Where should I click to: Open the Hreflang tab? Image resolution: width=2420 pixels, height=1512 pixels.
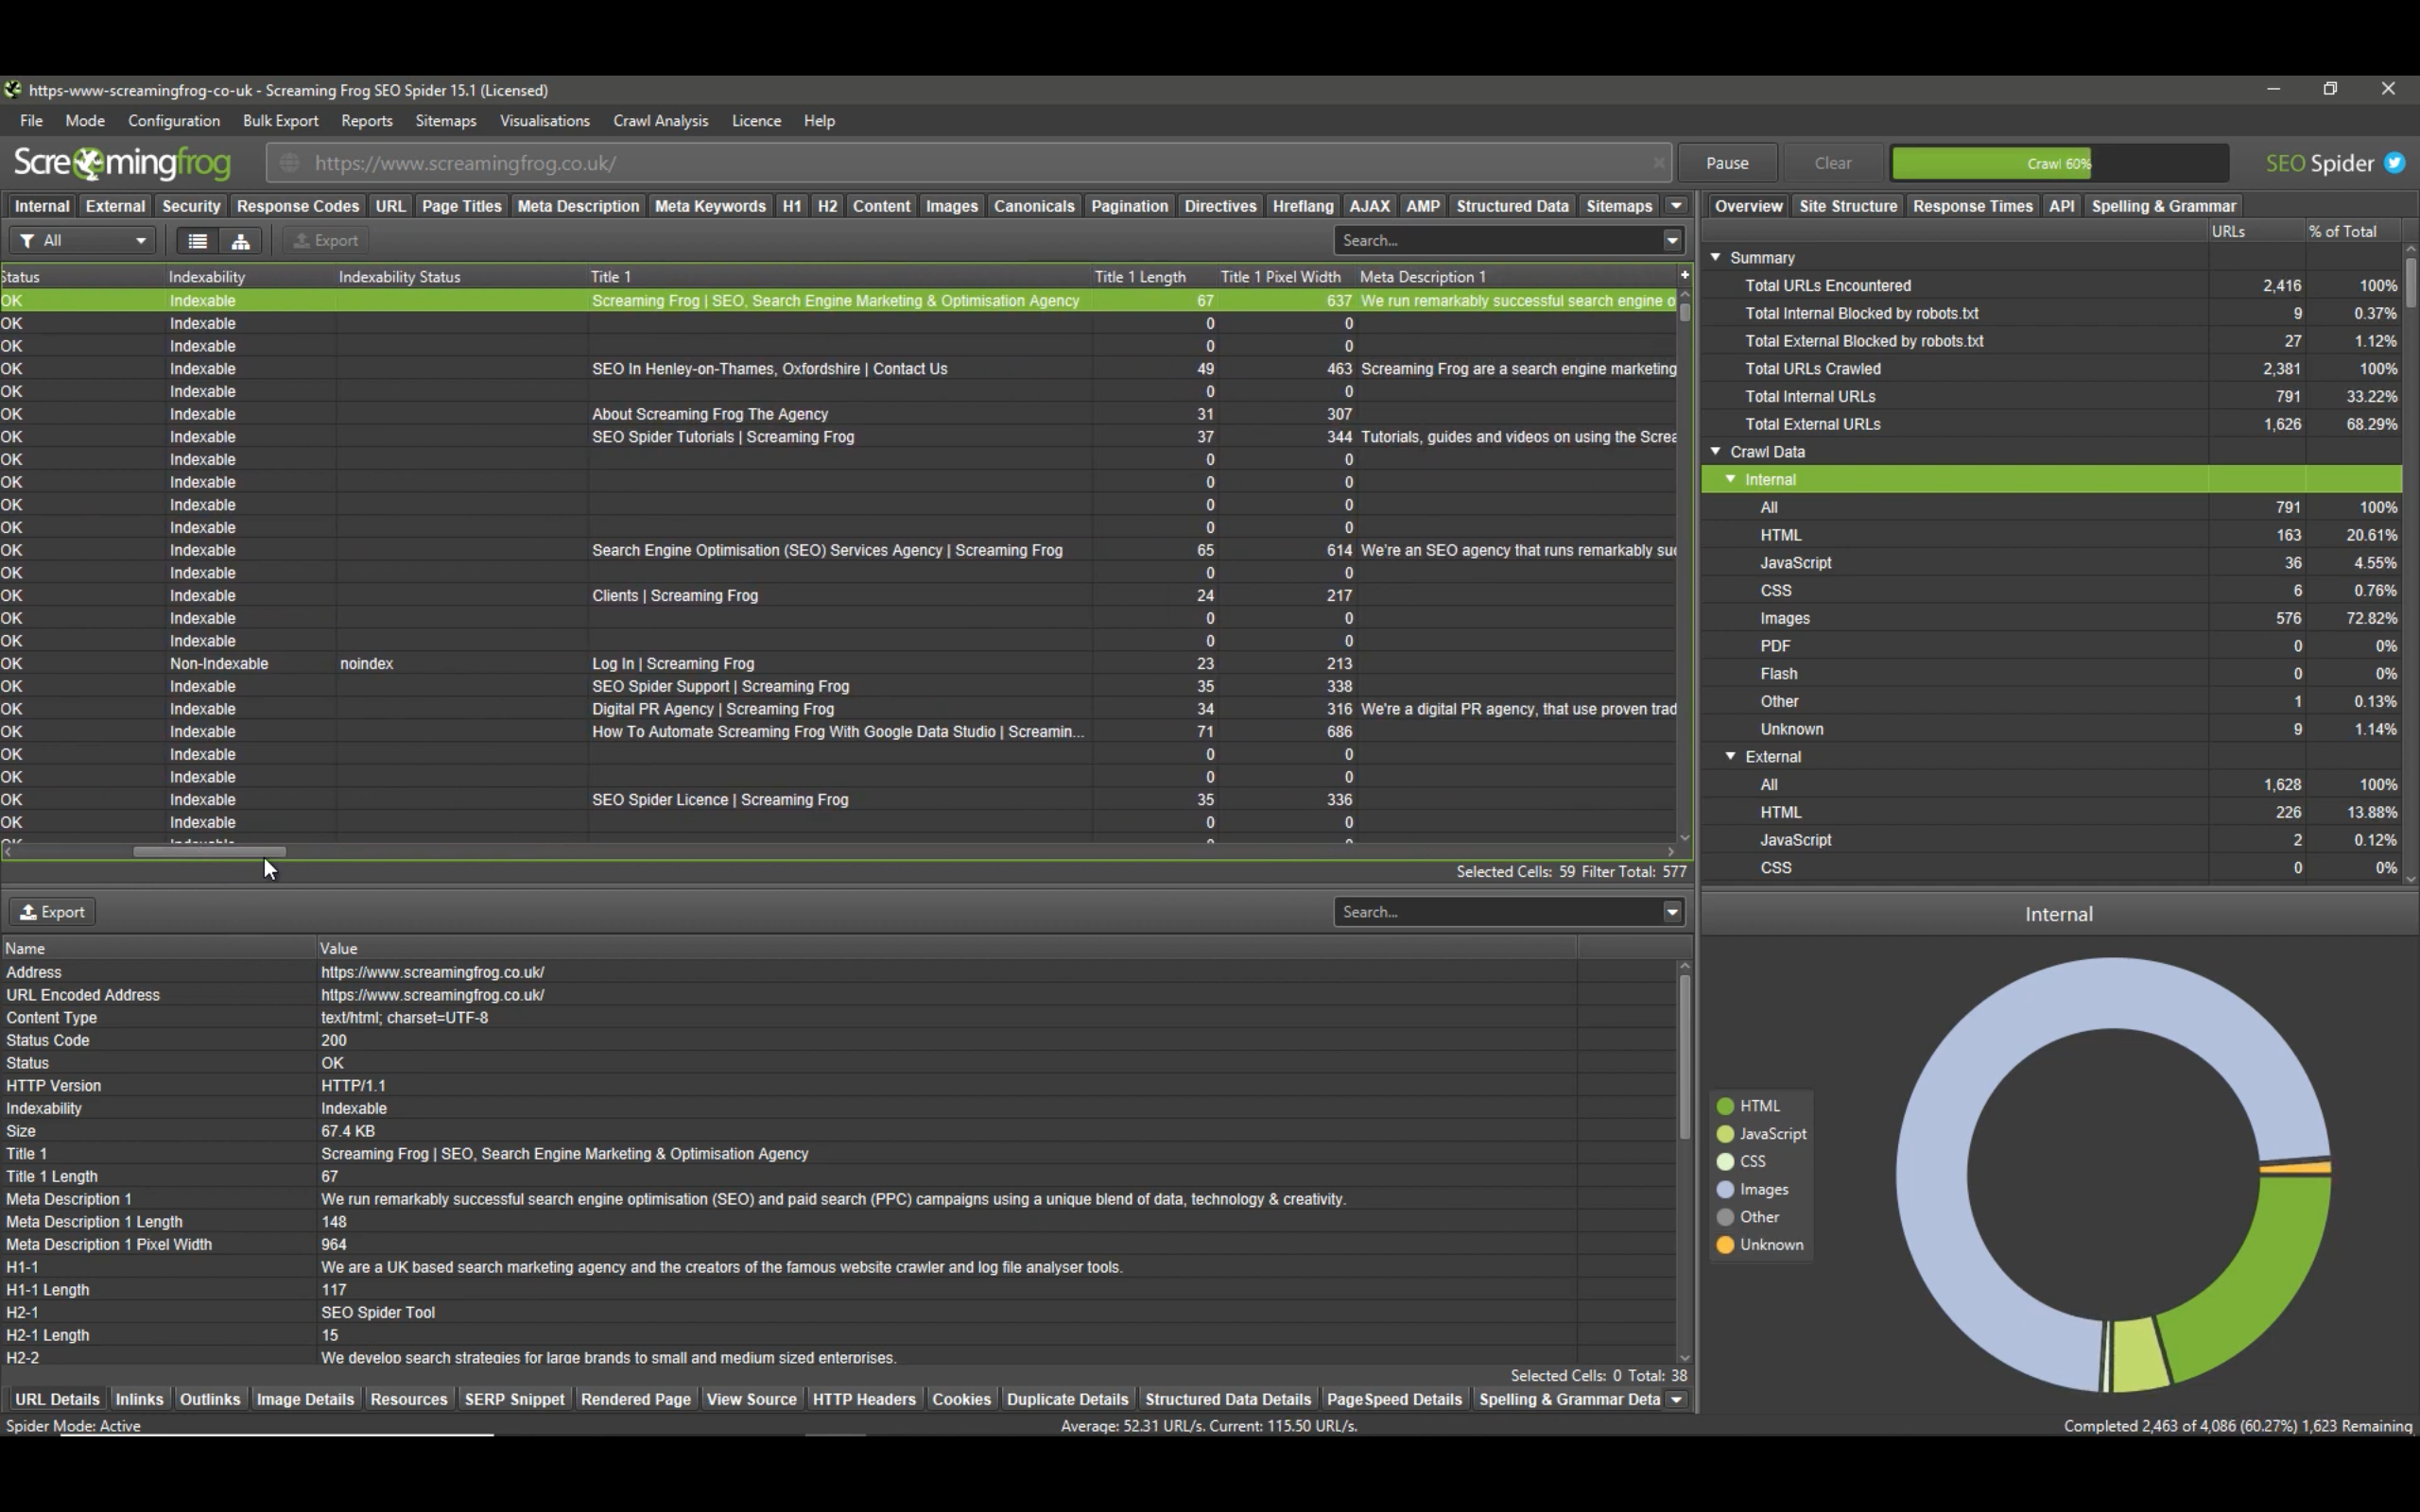[x=1303, y=206]
